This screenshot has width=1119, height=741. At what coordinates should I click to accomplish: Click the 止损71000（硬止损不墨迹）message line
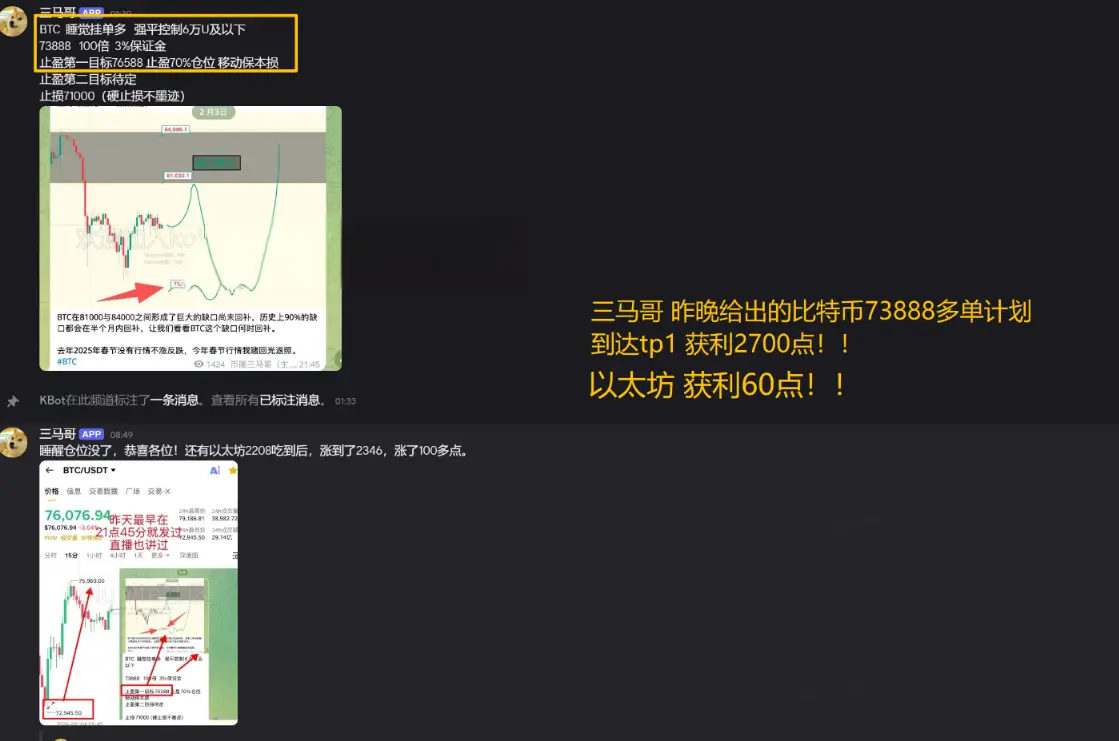coord(112,96)
